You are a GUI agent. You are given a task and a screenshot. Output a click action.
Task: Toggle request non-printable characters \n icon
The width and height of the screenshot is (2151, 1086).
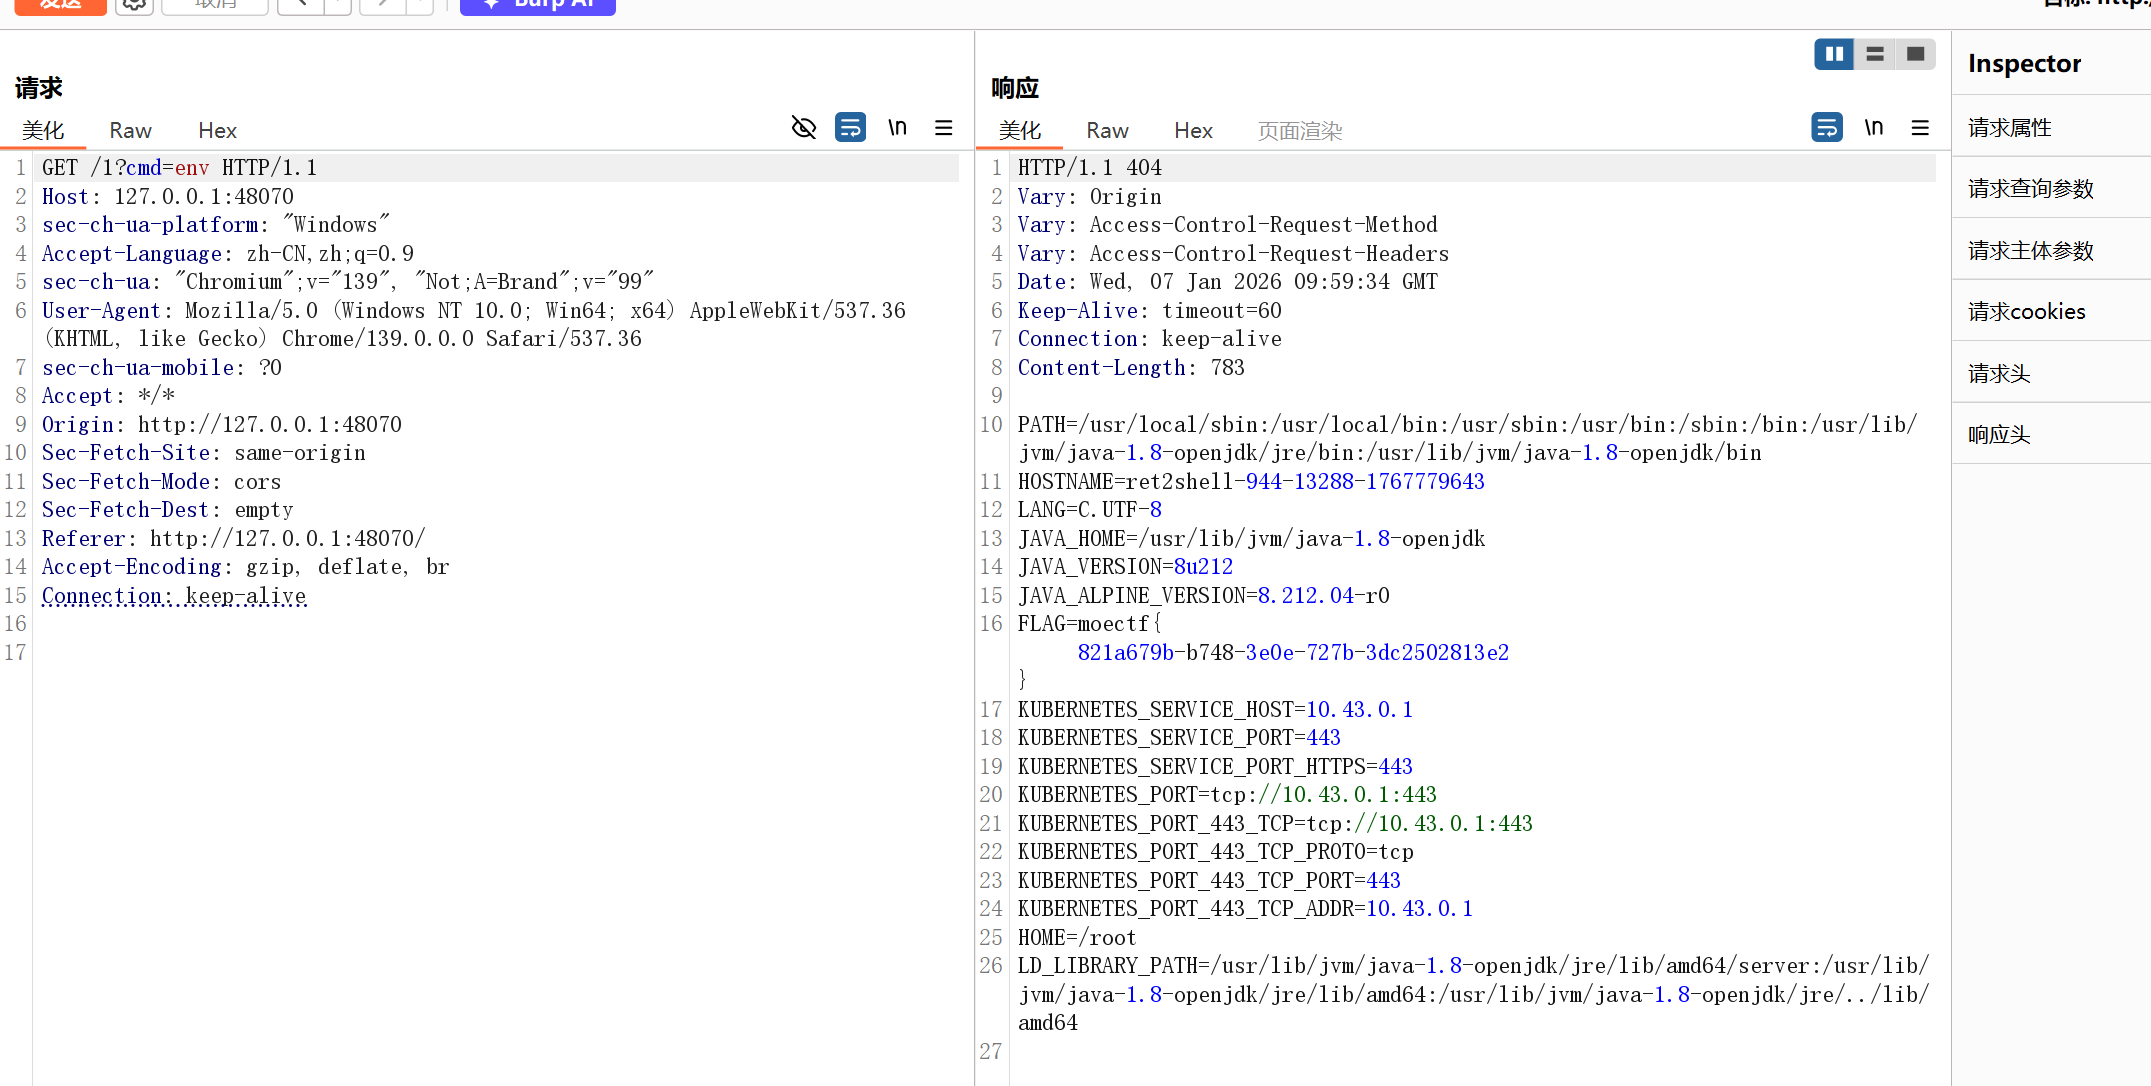(x=897, y=127)
